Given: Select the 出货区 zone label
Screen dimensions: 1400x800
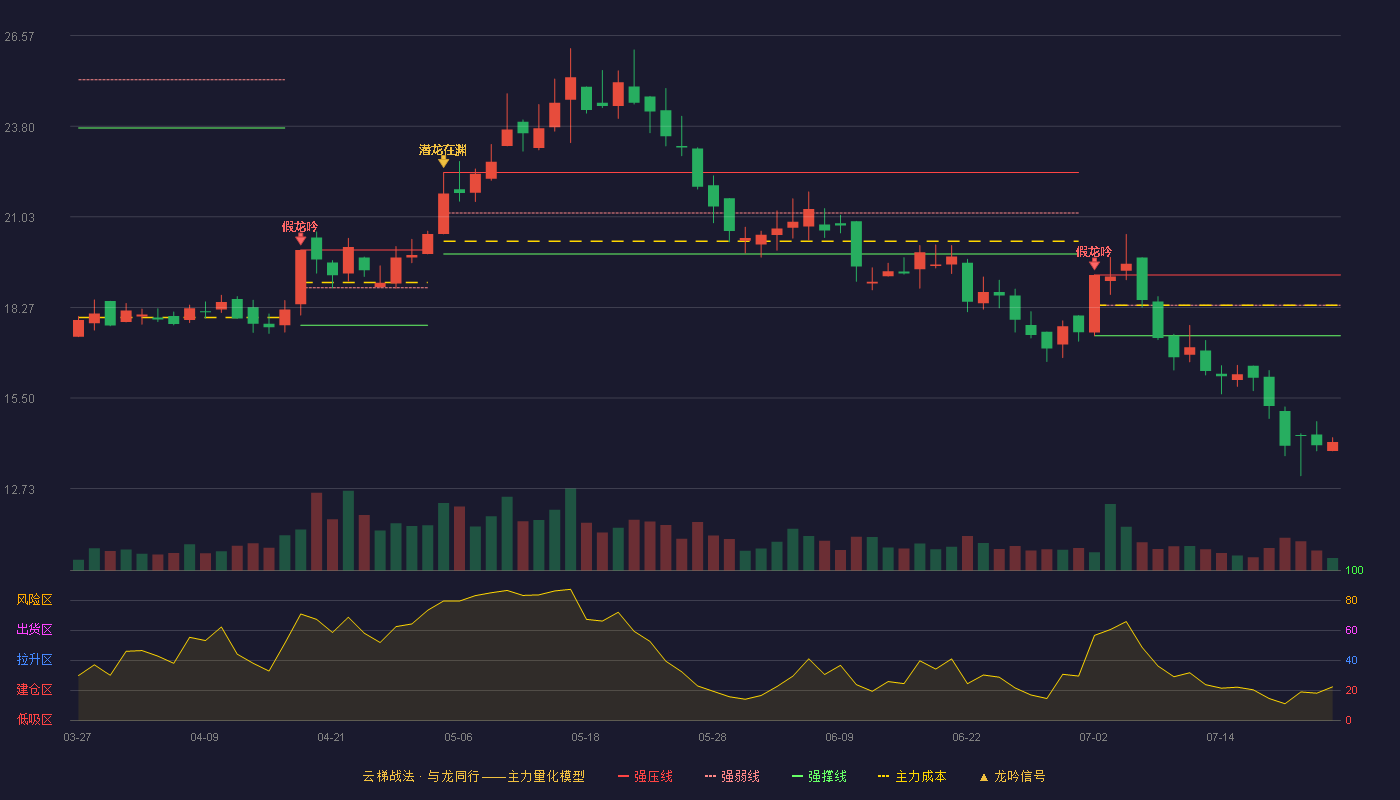Looking at the screenshot, I should tap(34, 630).
